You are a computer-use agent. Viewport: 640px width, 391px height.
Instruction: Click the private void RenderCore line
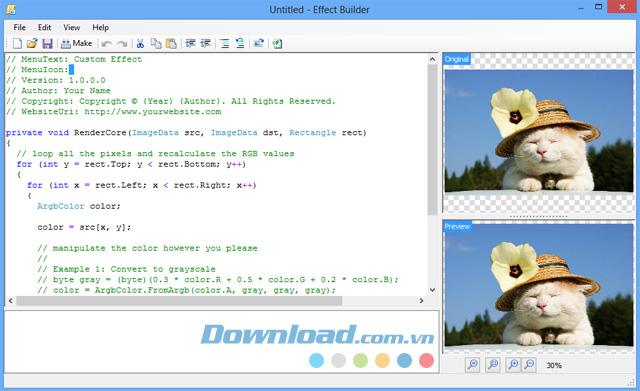tap(186, 133)
